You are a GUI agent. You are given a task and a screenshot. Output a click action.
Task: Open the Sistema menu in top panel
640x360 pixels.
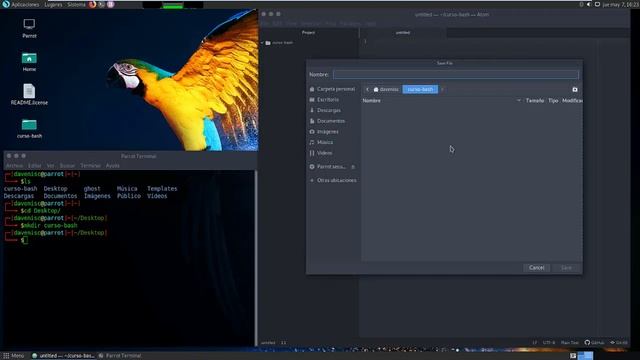76,4
